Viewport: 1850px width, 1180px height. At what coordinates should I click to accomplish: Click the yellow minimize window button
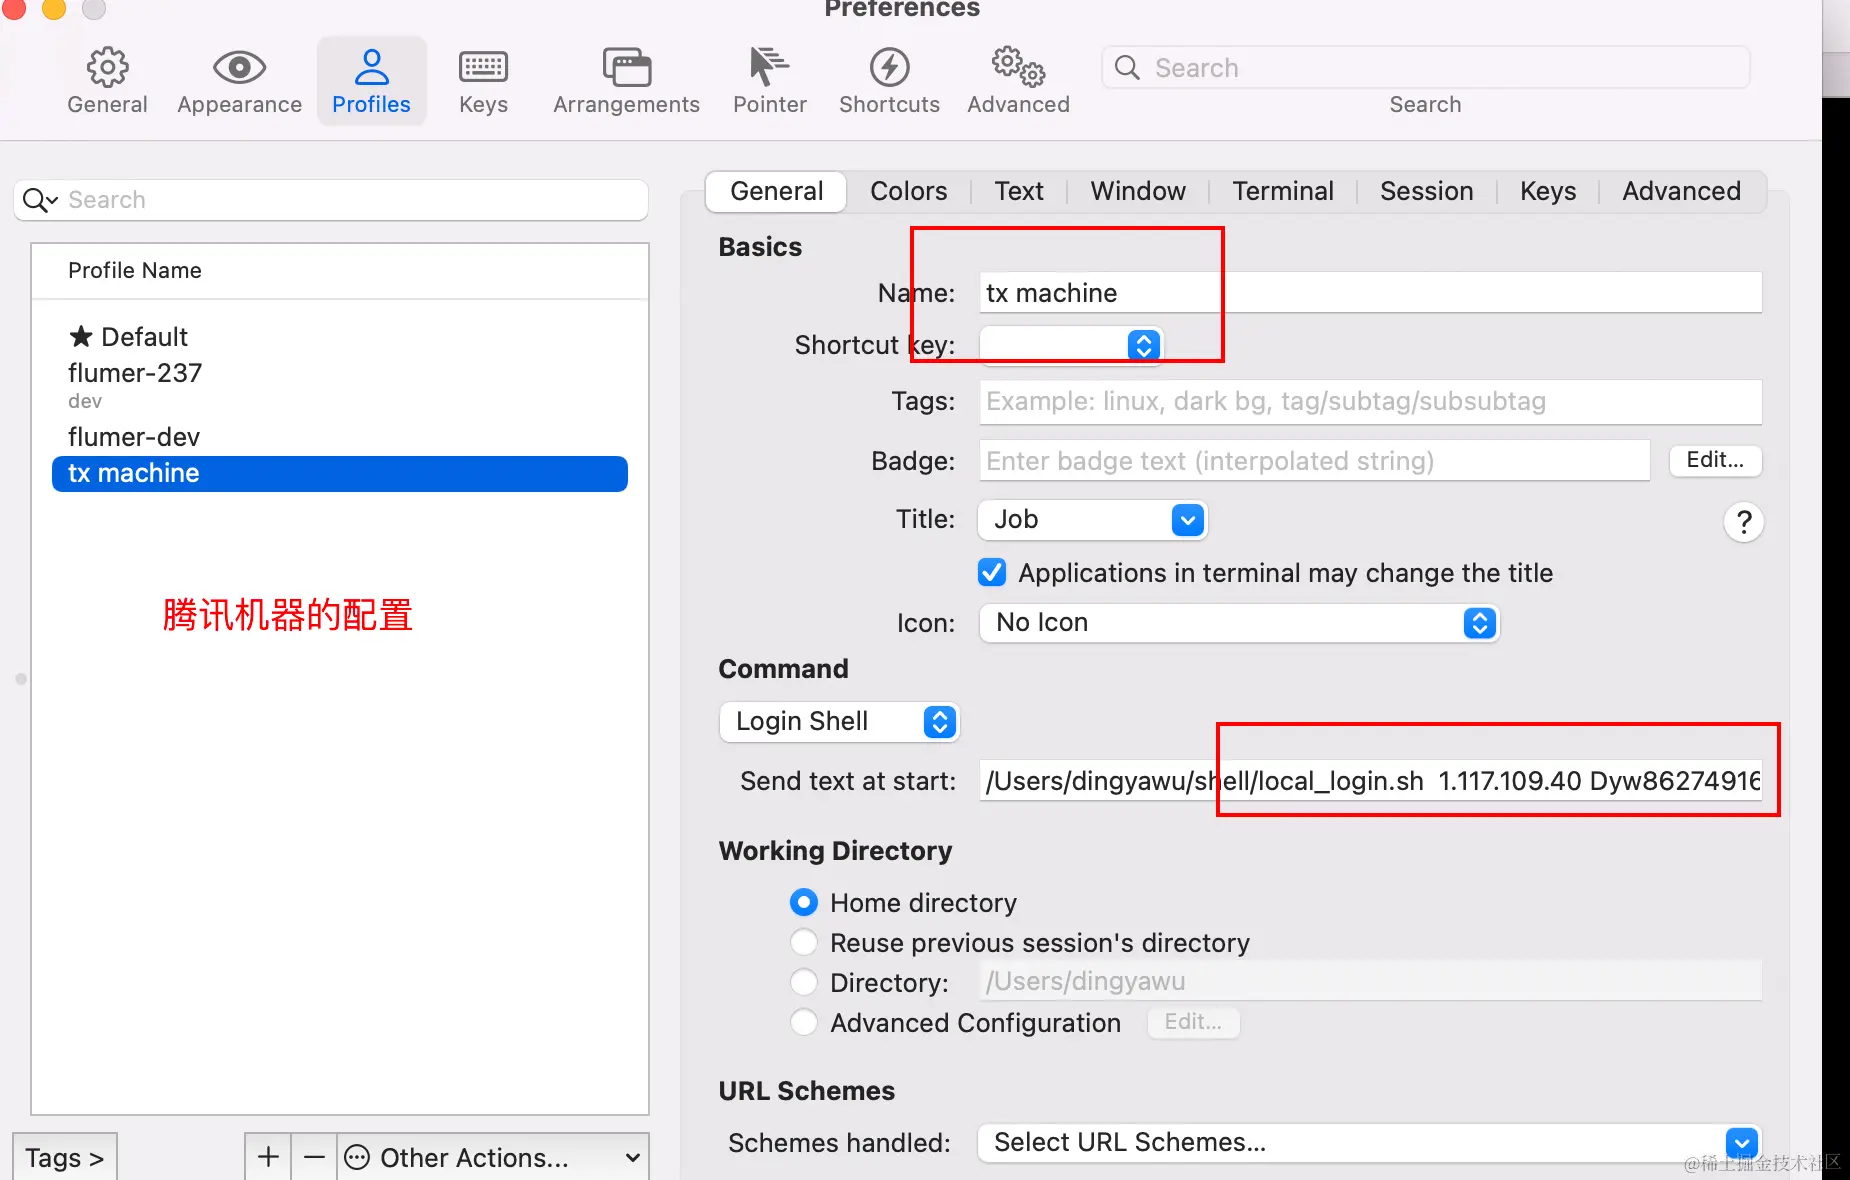53,9
